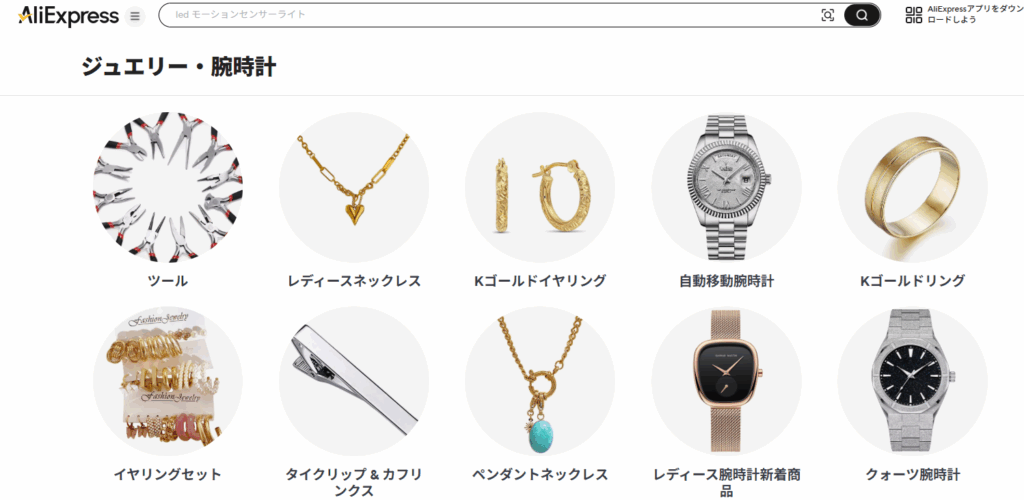Open the silver automatic watch image

click(x=726, y=187)
